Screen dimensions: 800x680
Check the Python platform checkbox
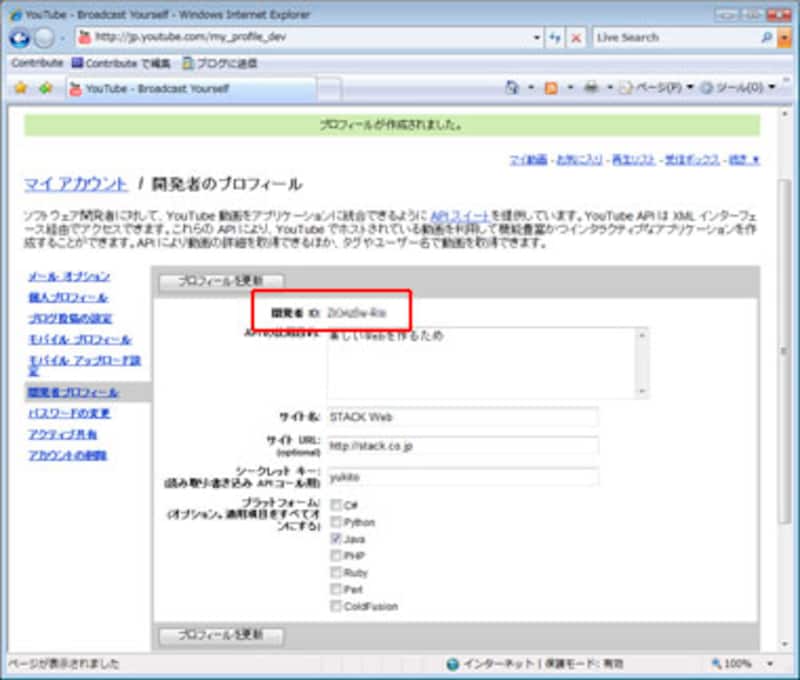click(337, 521)
